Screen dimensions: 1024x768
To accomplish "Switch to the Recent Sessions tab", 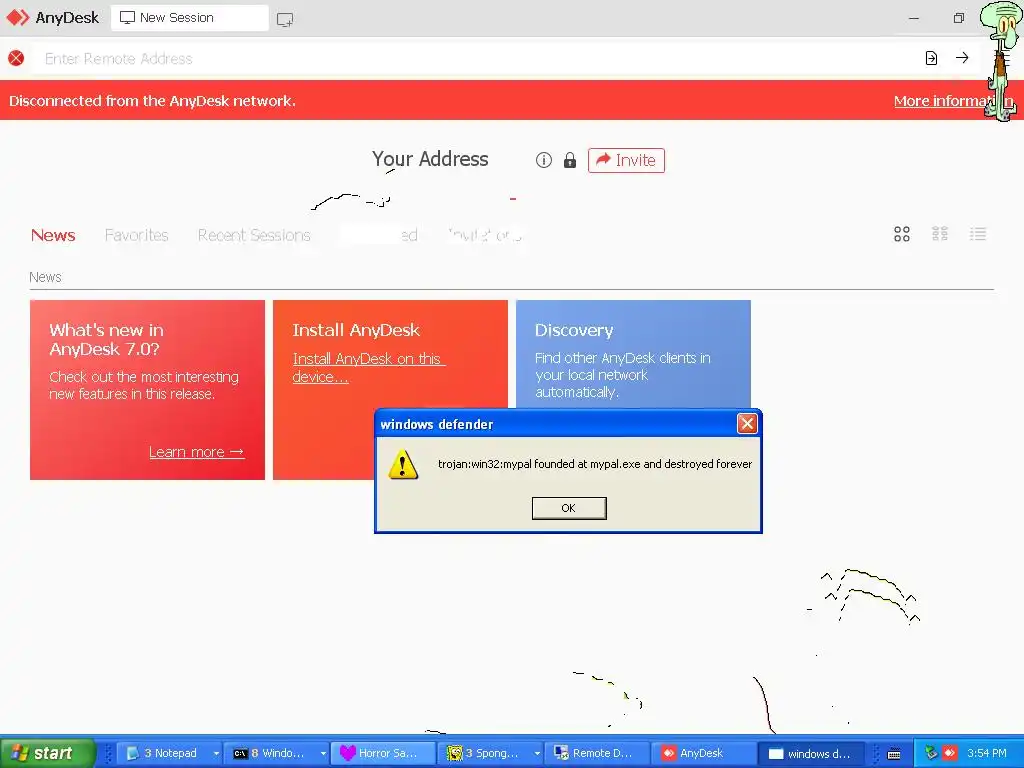I will point(254,235).
